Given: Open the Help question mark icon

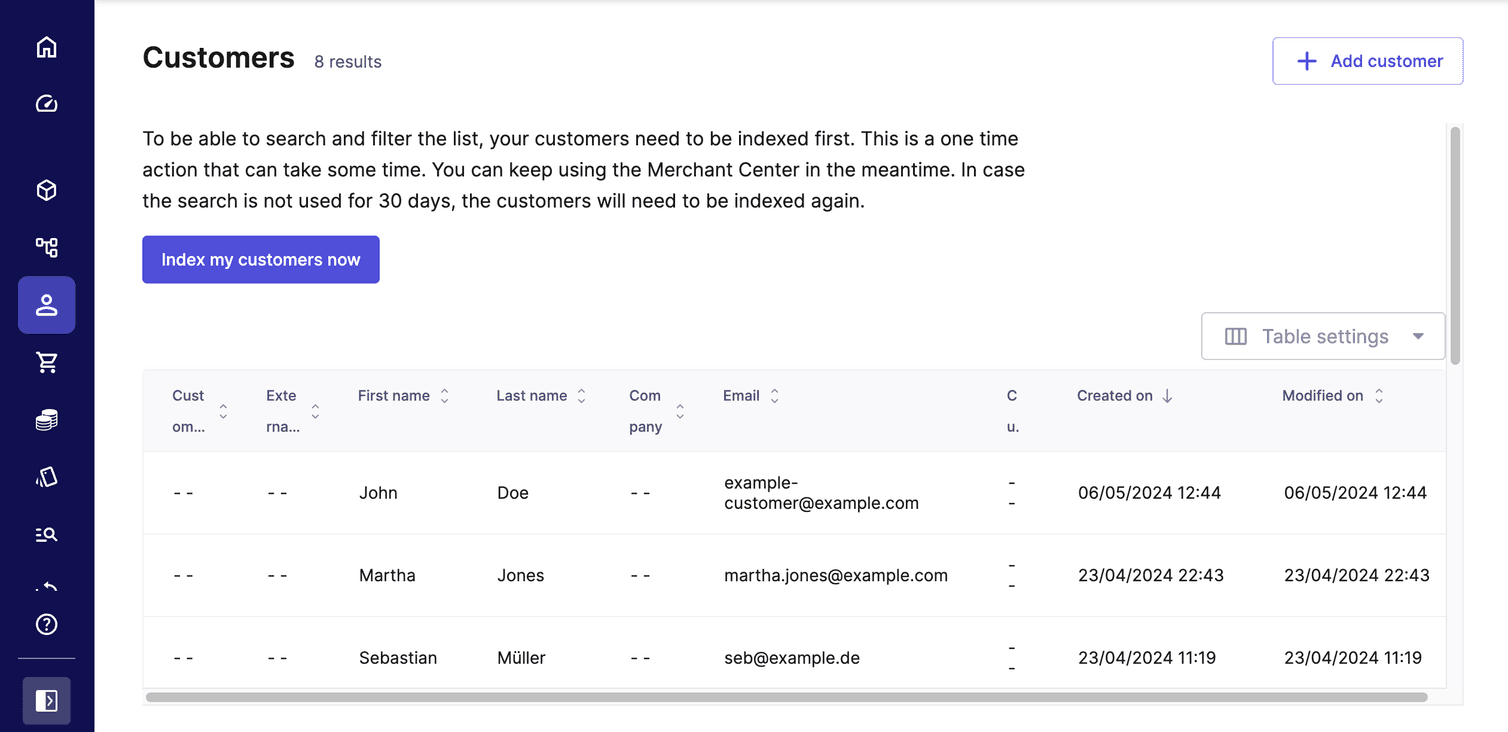Looking at the screenshot, I should coord(46,624).
